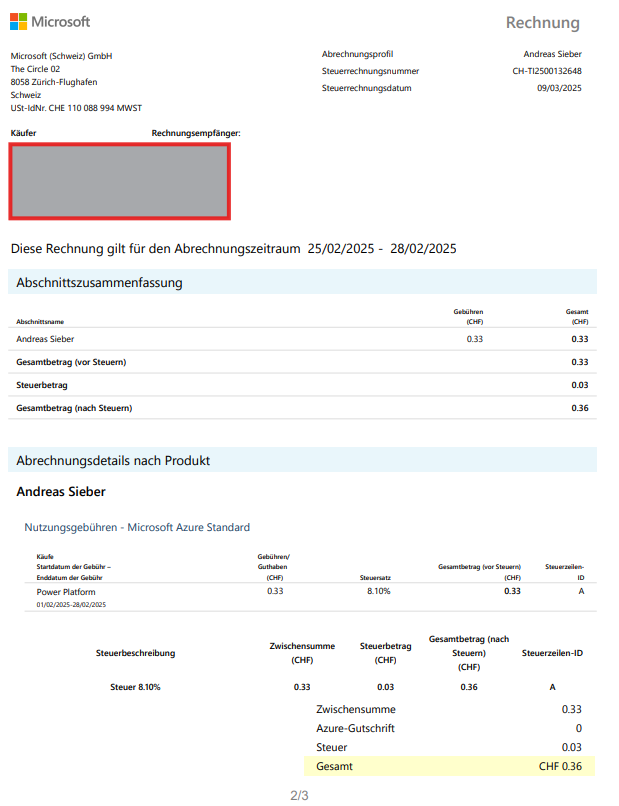Click the 'Abschnittszusammenfassung' section header
This screenshot has height=806, width=619.
(x=99, y=283)
